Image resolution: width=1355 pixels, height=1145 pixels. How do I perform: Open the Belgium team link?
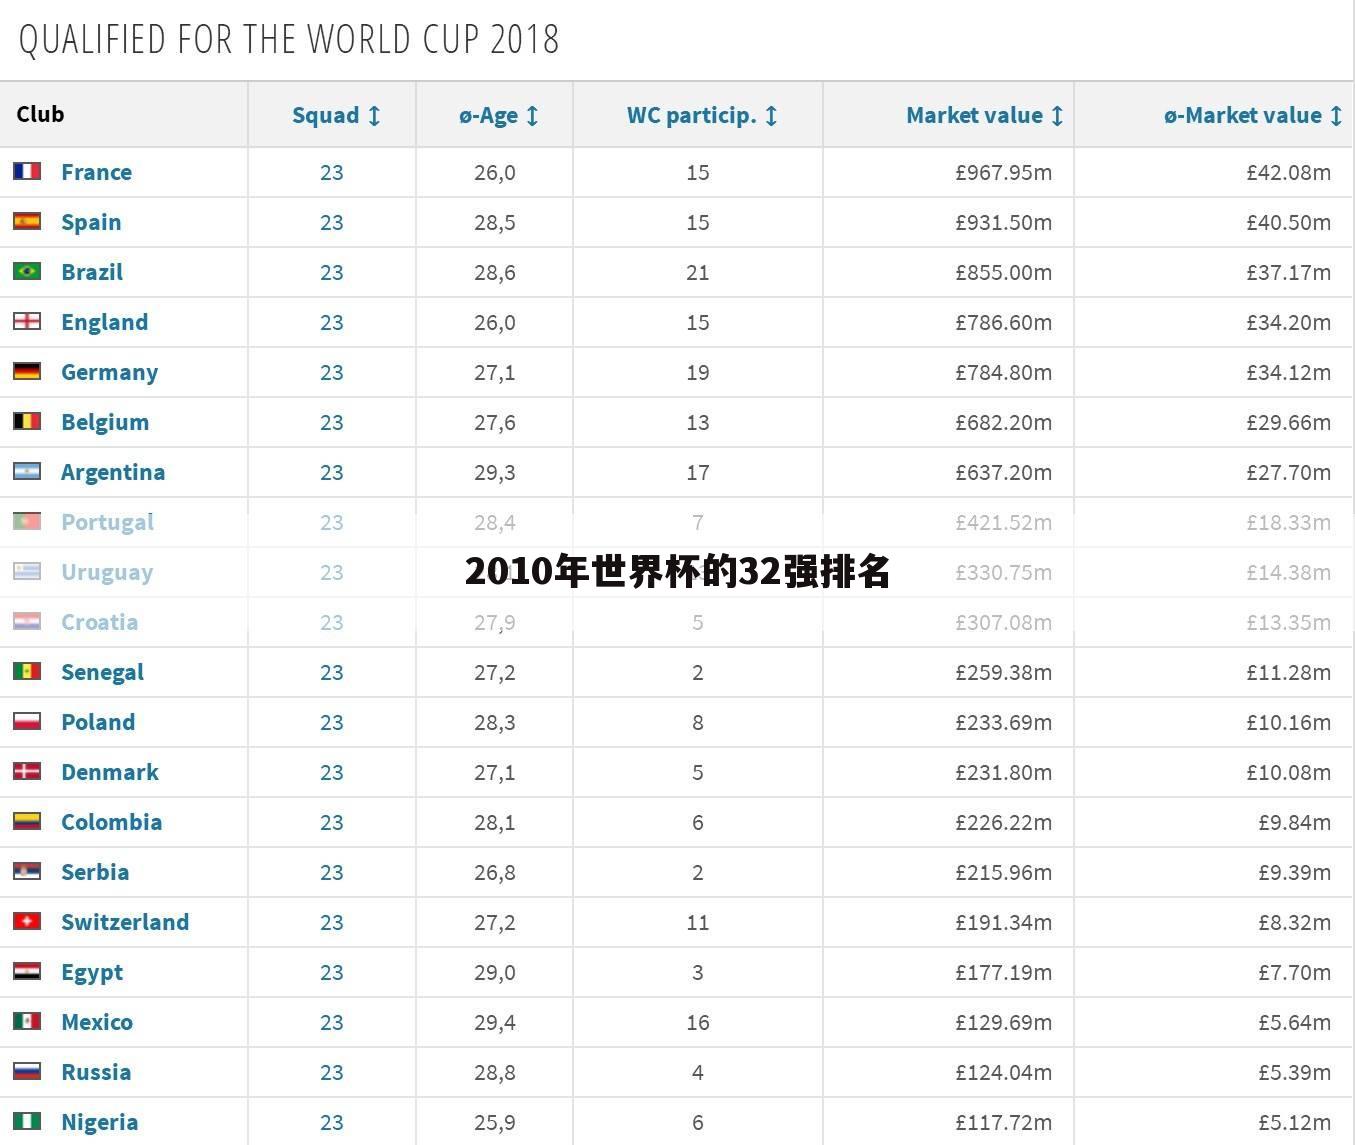tap(105, 422)
